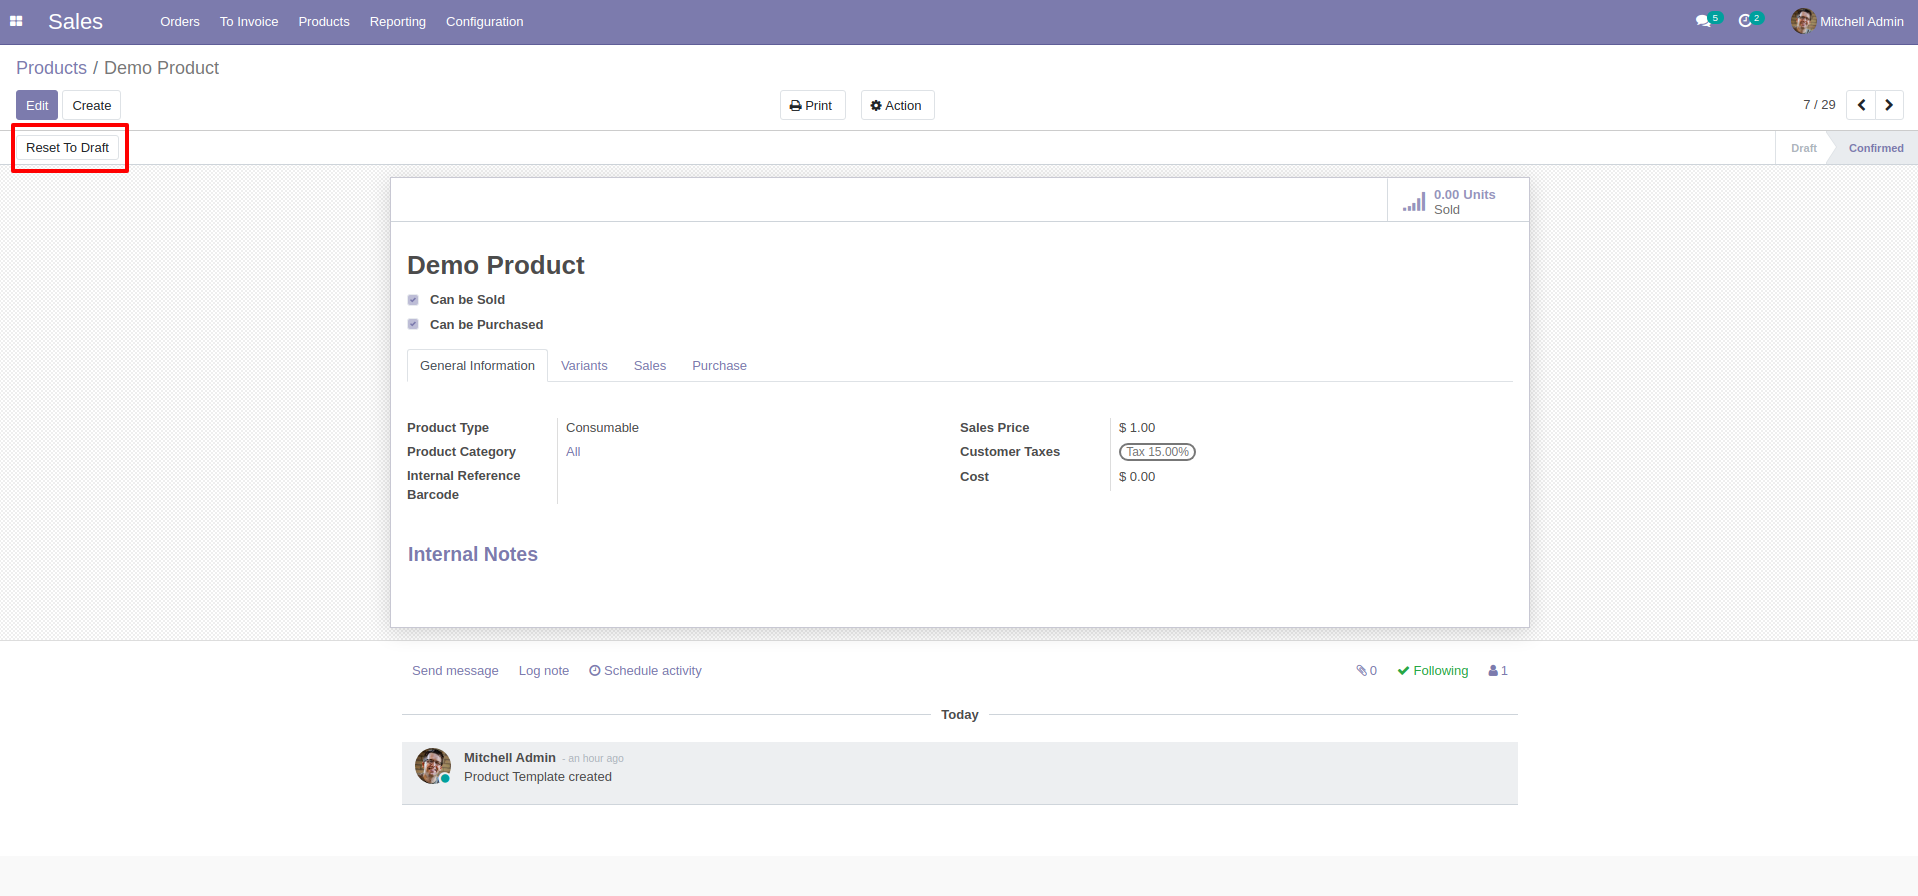Viewport: 1918px width, 896px height.
Task: Click the Products breadcrumb link
Action: point(51,68)
